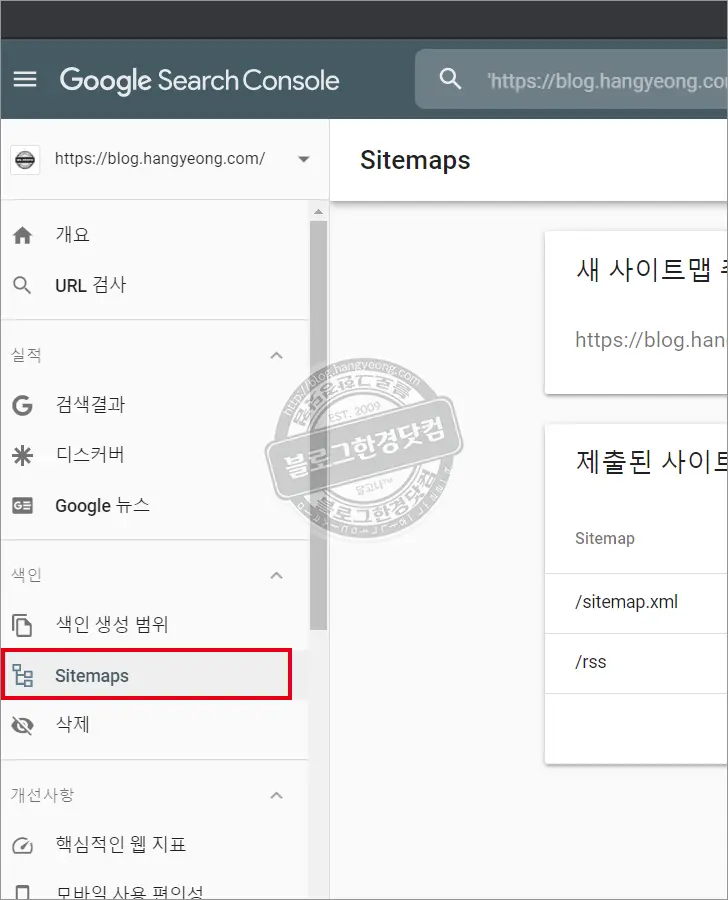Click the sidebar scrollbar thumb
The height and width of the screenshot is (900, 728).
pyautogui.click(x=318, y=425)
